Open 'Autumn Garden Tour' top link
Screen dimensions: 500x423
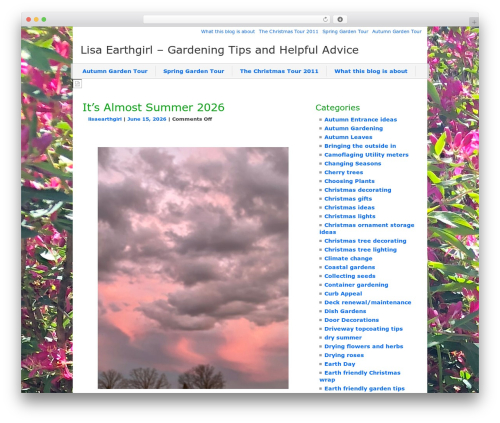(x=397, y=31)
